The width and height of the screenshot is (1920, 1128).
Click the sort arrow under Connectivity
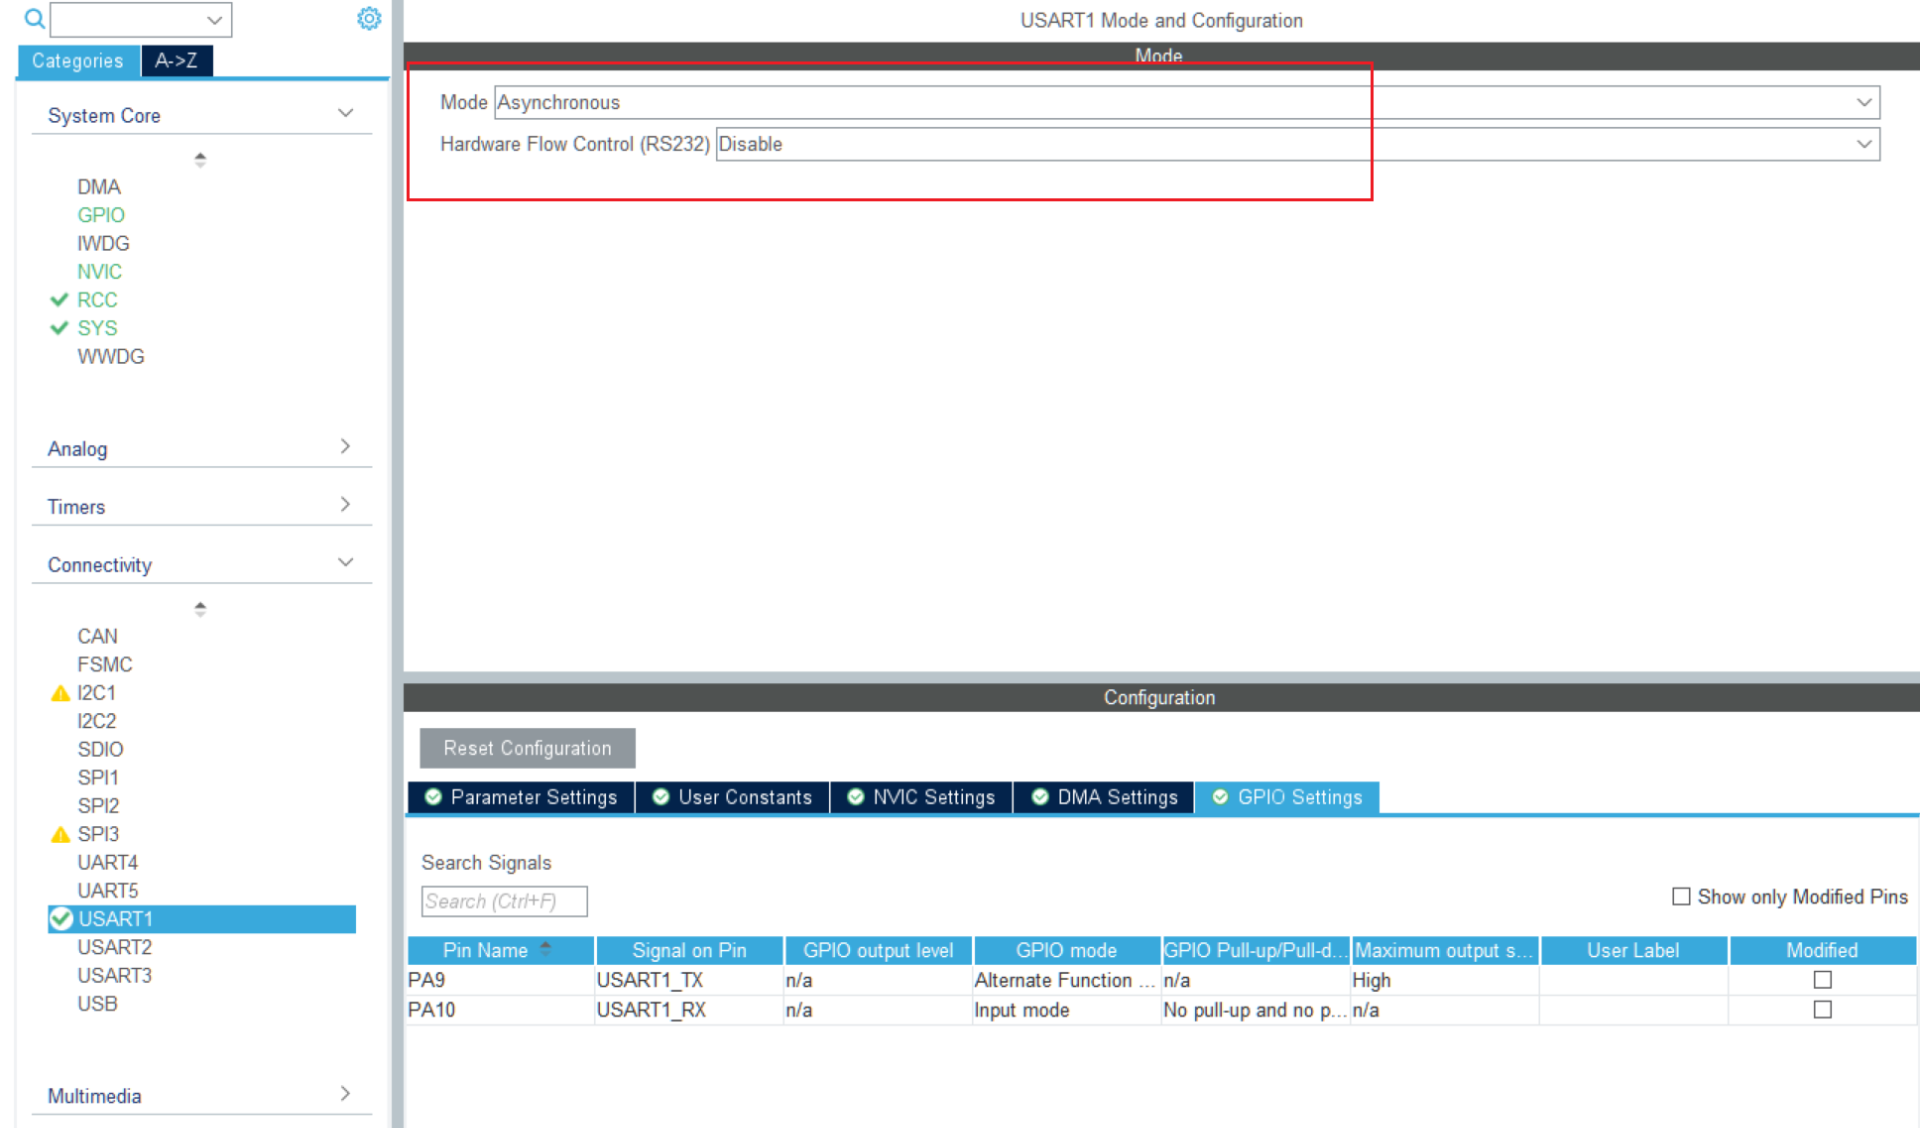200,608
